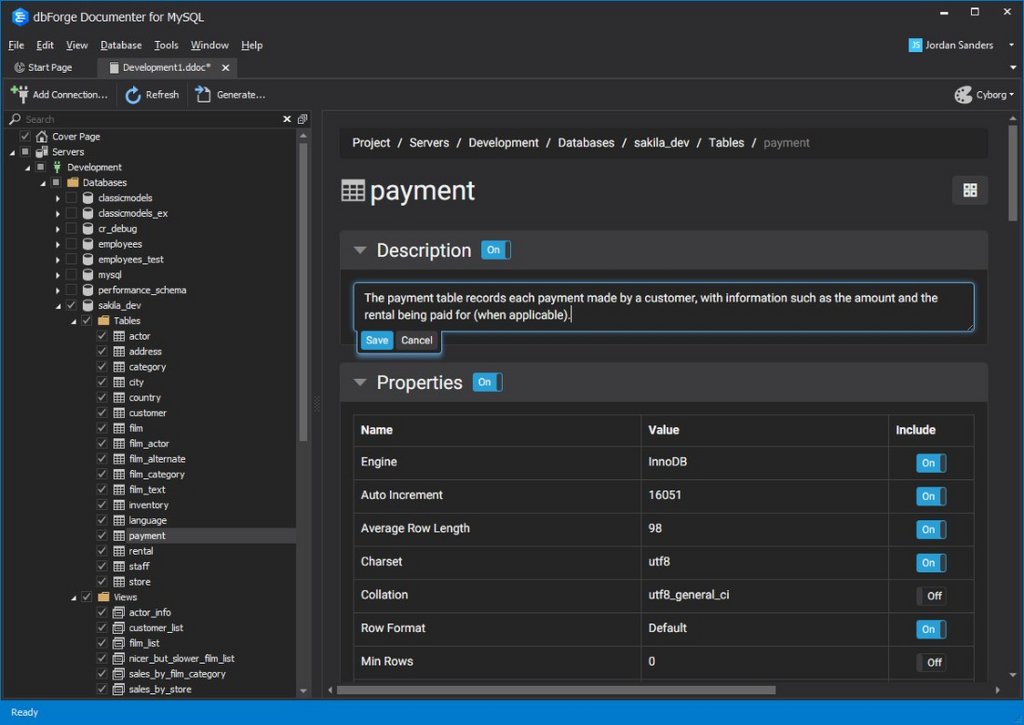Click the search magnifier icon
Image resolution: width=1024 pixels, height=725 pixels.
[15, 119]
